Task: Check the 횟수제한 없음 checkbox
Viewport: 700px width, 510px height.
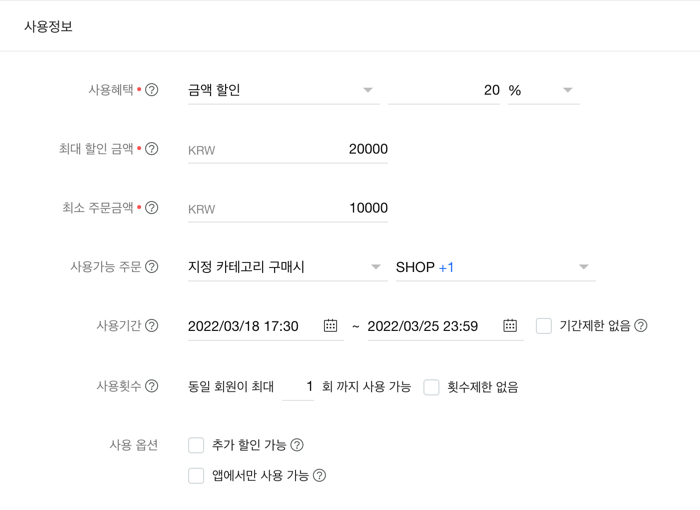Action: [431, 387]
